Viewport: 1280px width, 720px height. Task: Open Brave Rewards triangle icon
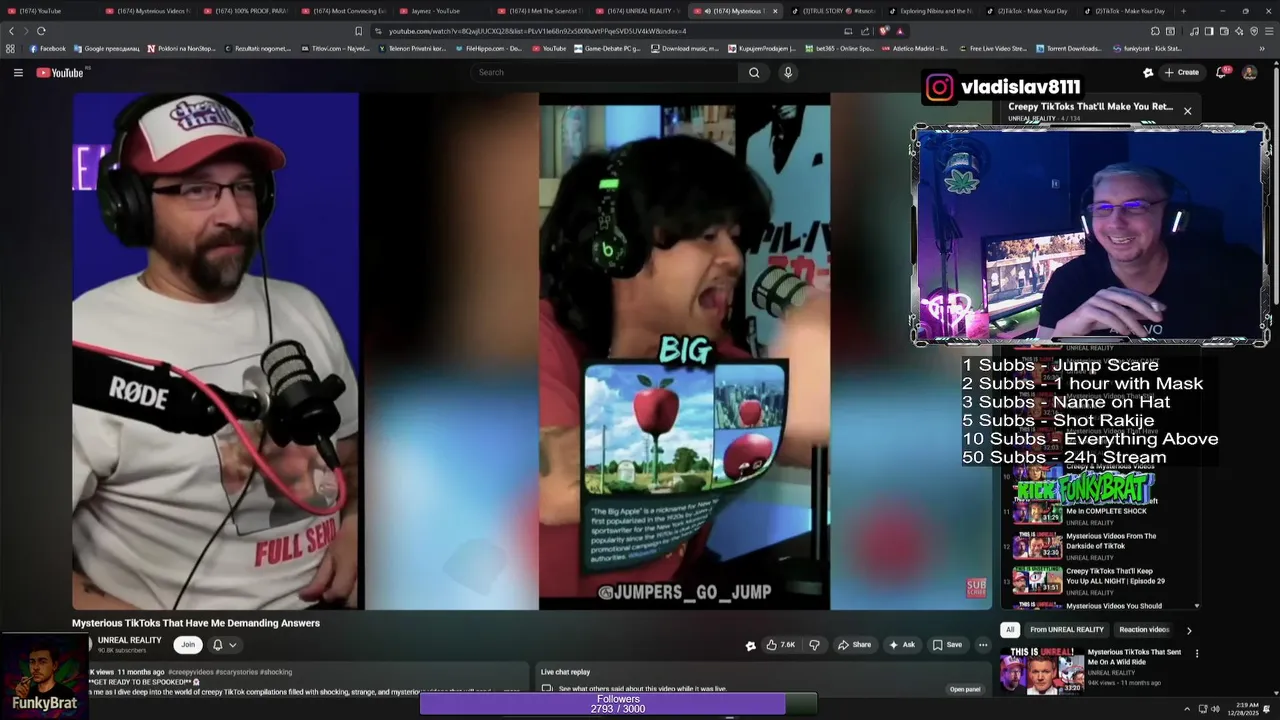[899, 31]
